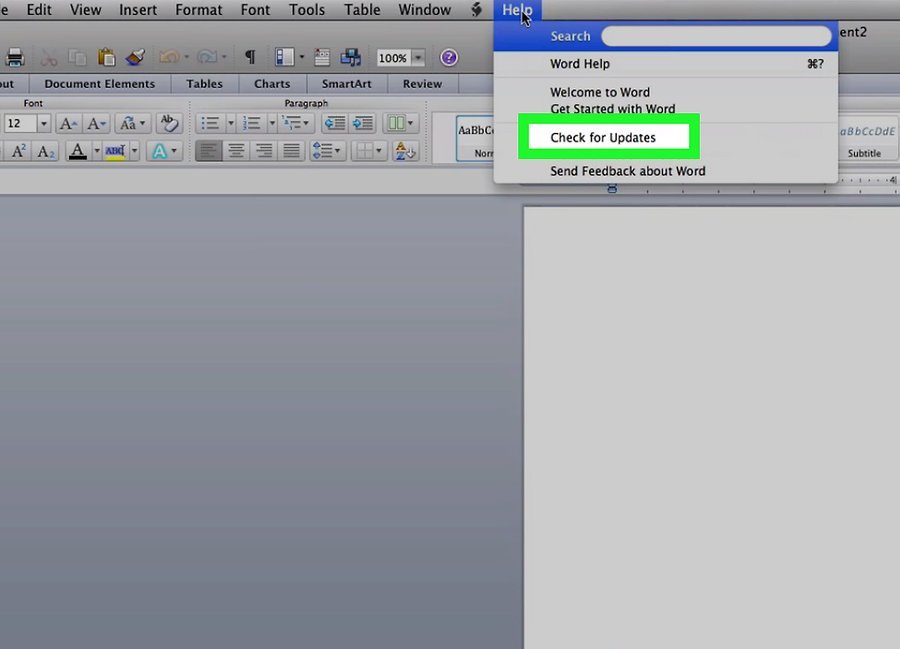Select Center Text alignment
Viewport: 900px width, 649px height.
pos(236,151)
